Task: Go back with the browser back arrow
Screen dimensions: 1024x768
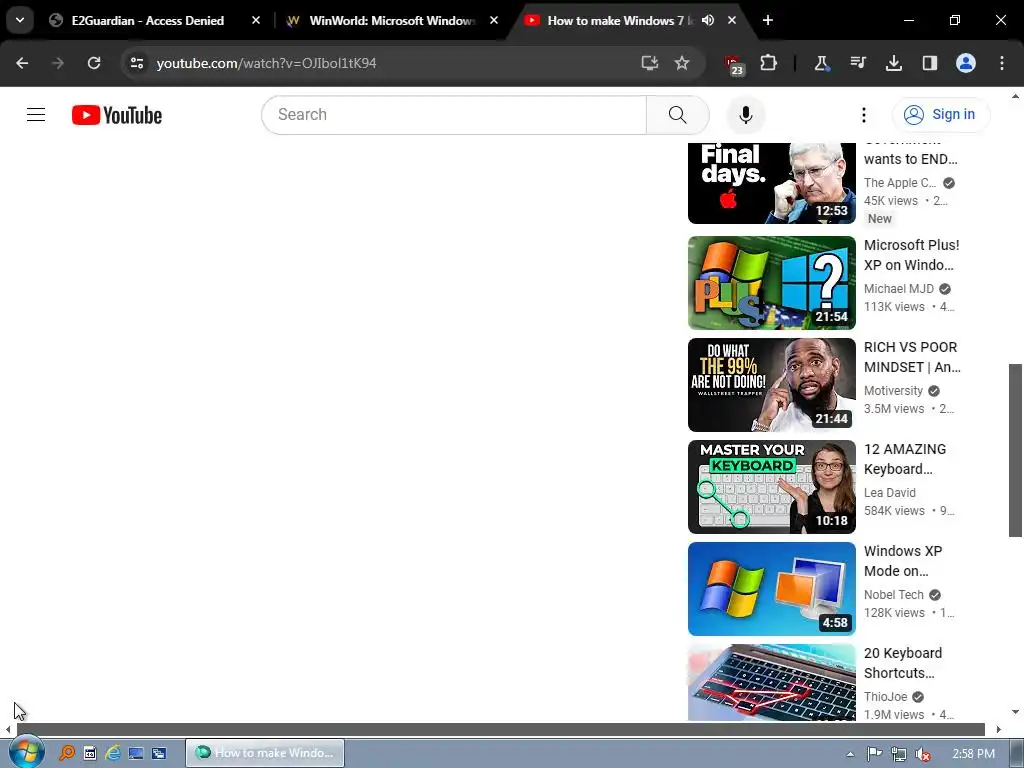Action: (x=22, y=63)
